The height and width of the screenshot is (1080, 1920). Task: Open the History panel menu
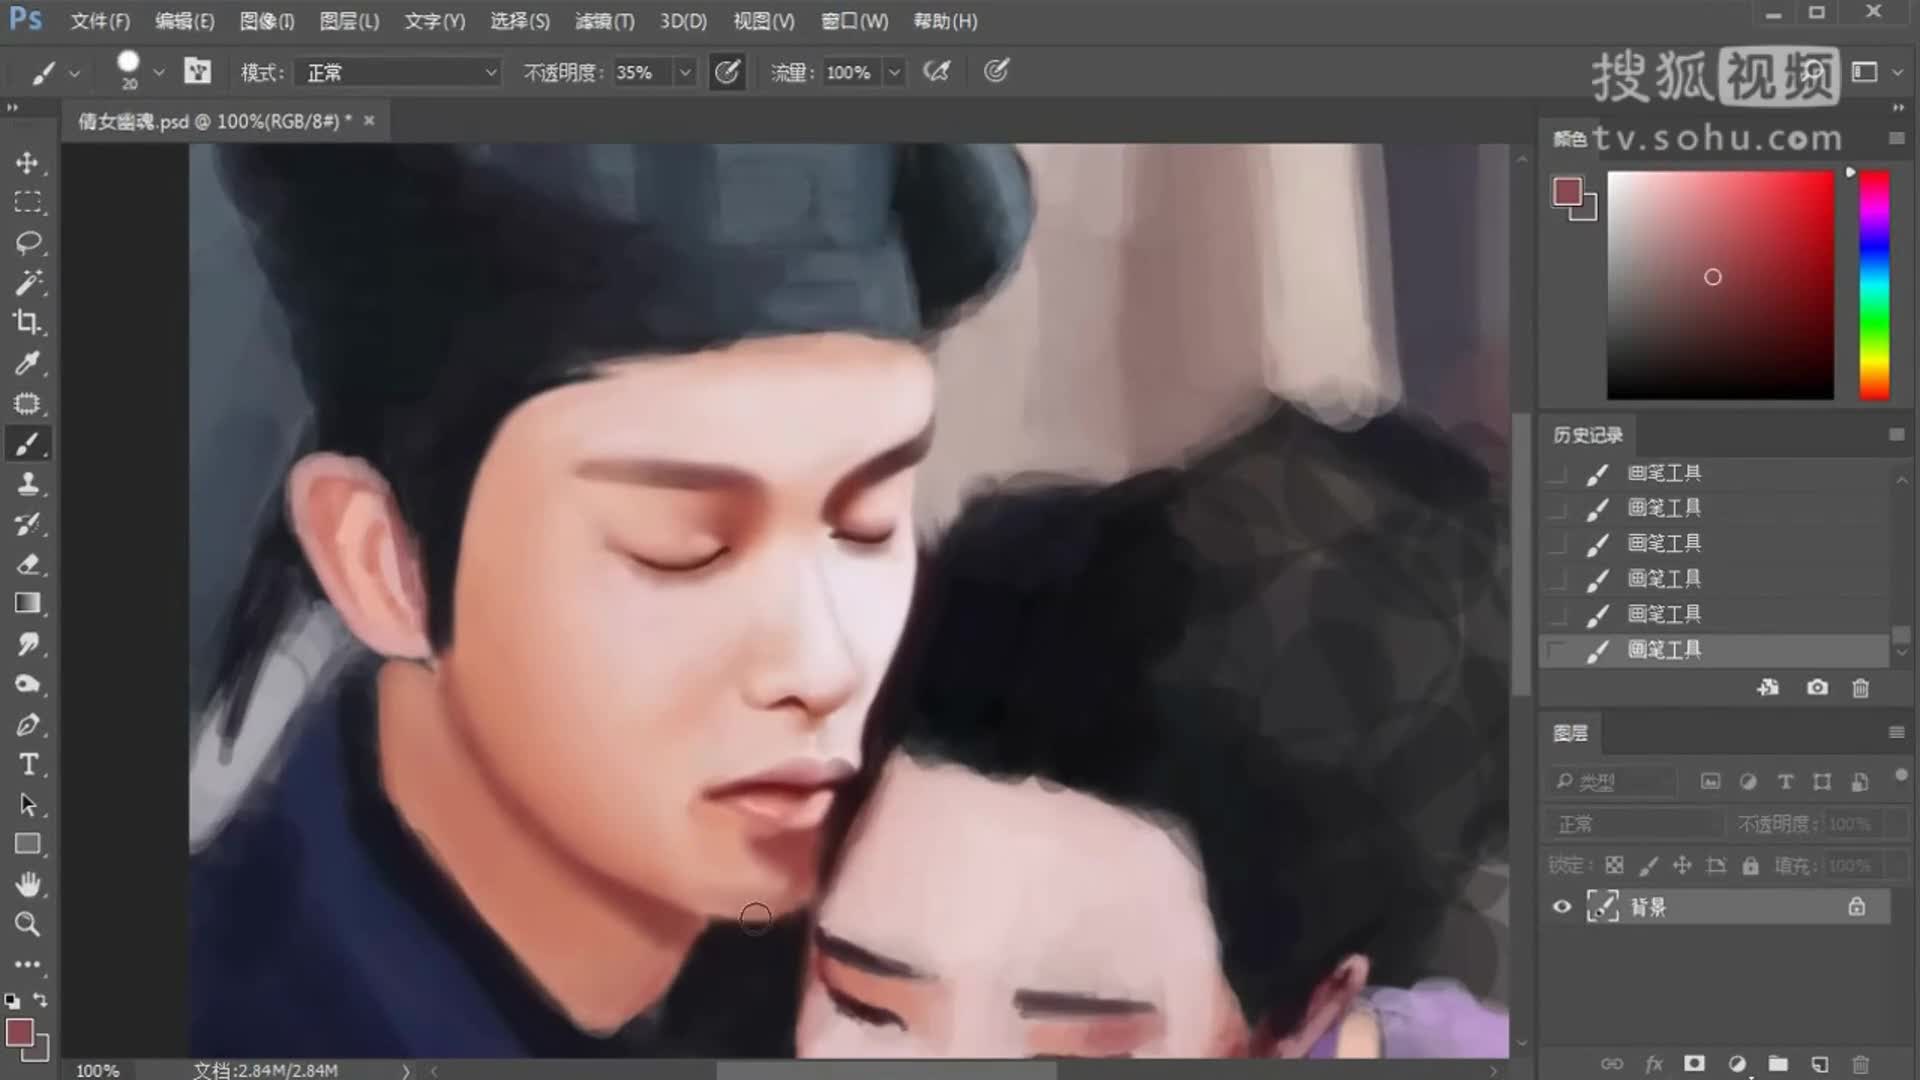1896,434
